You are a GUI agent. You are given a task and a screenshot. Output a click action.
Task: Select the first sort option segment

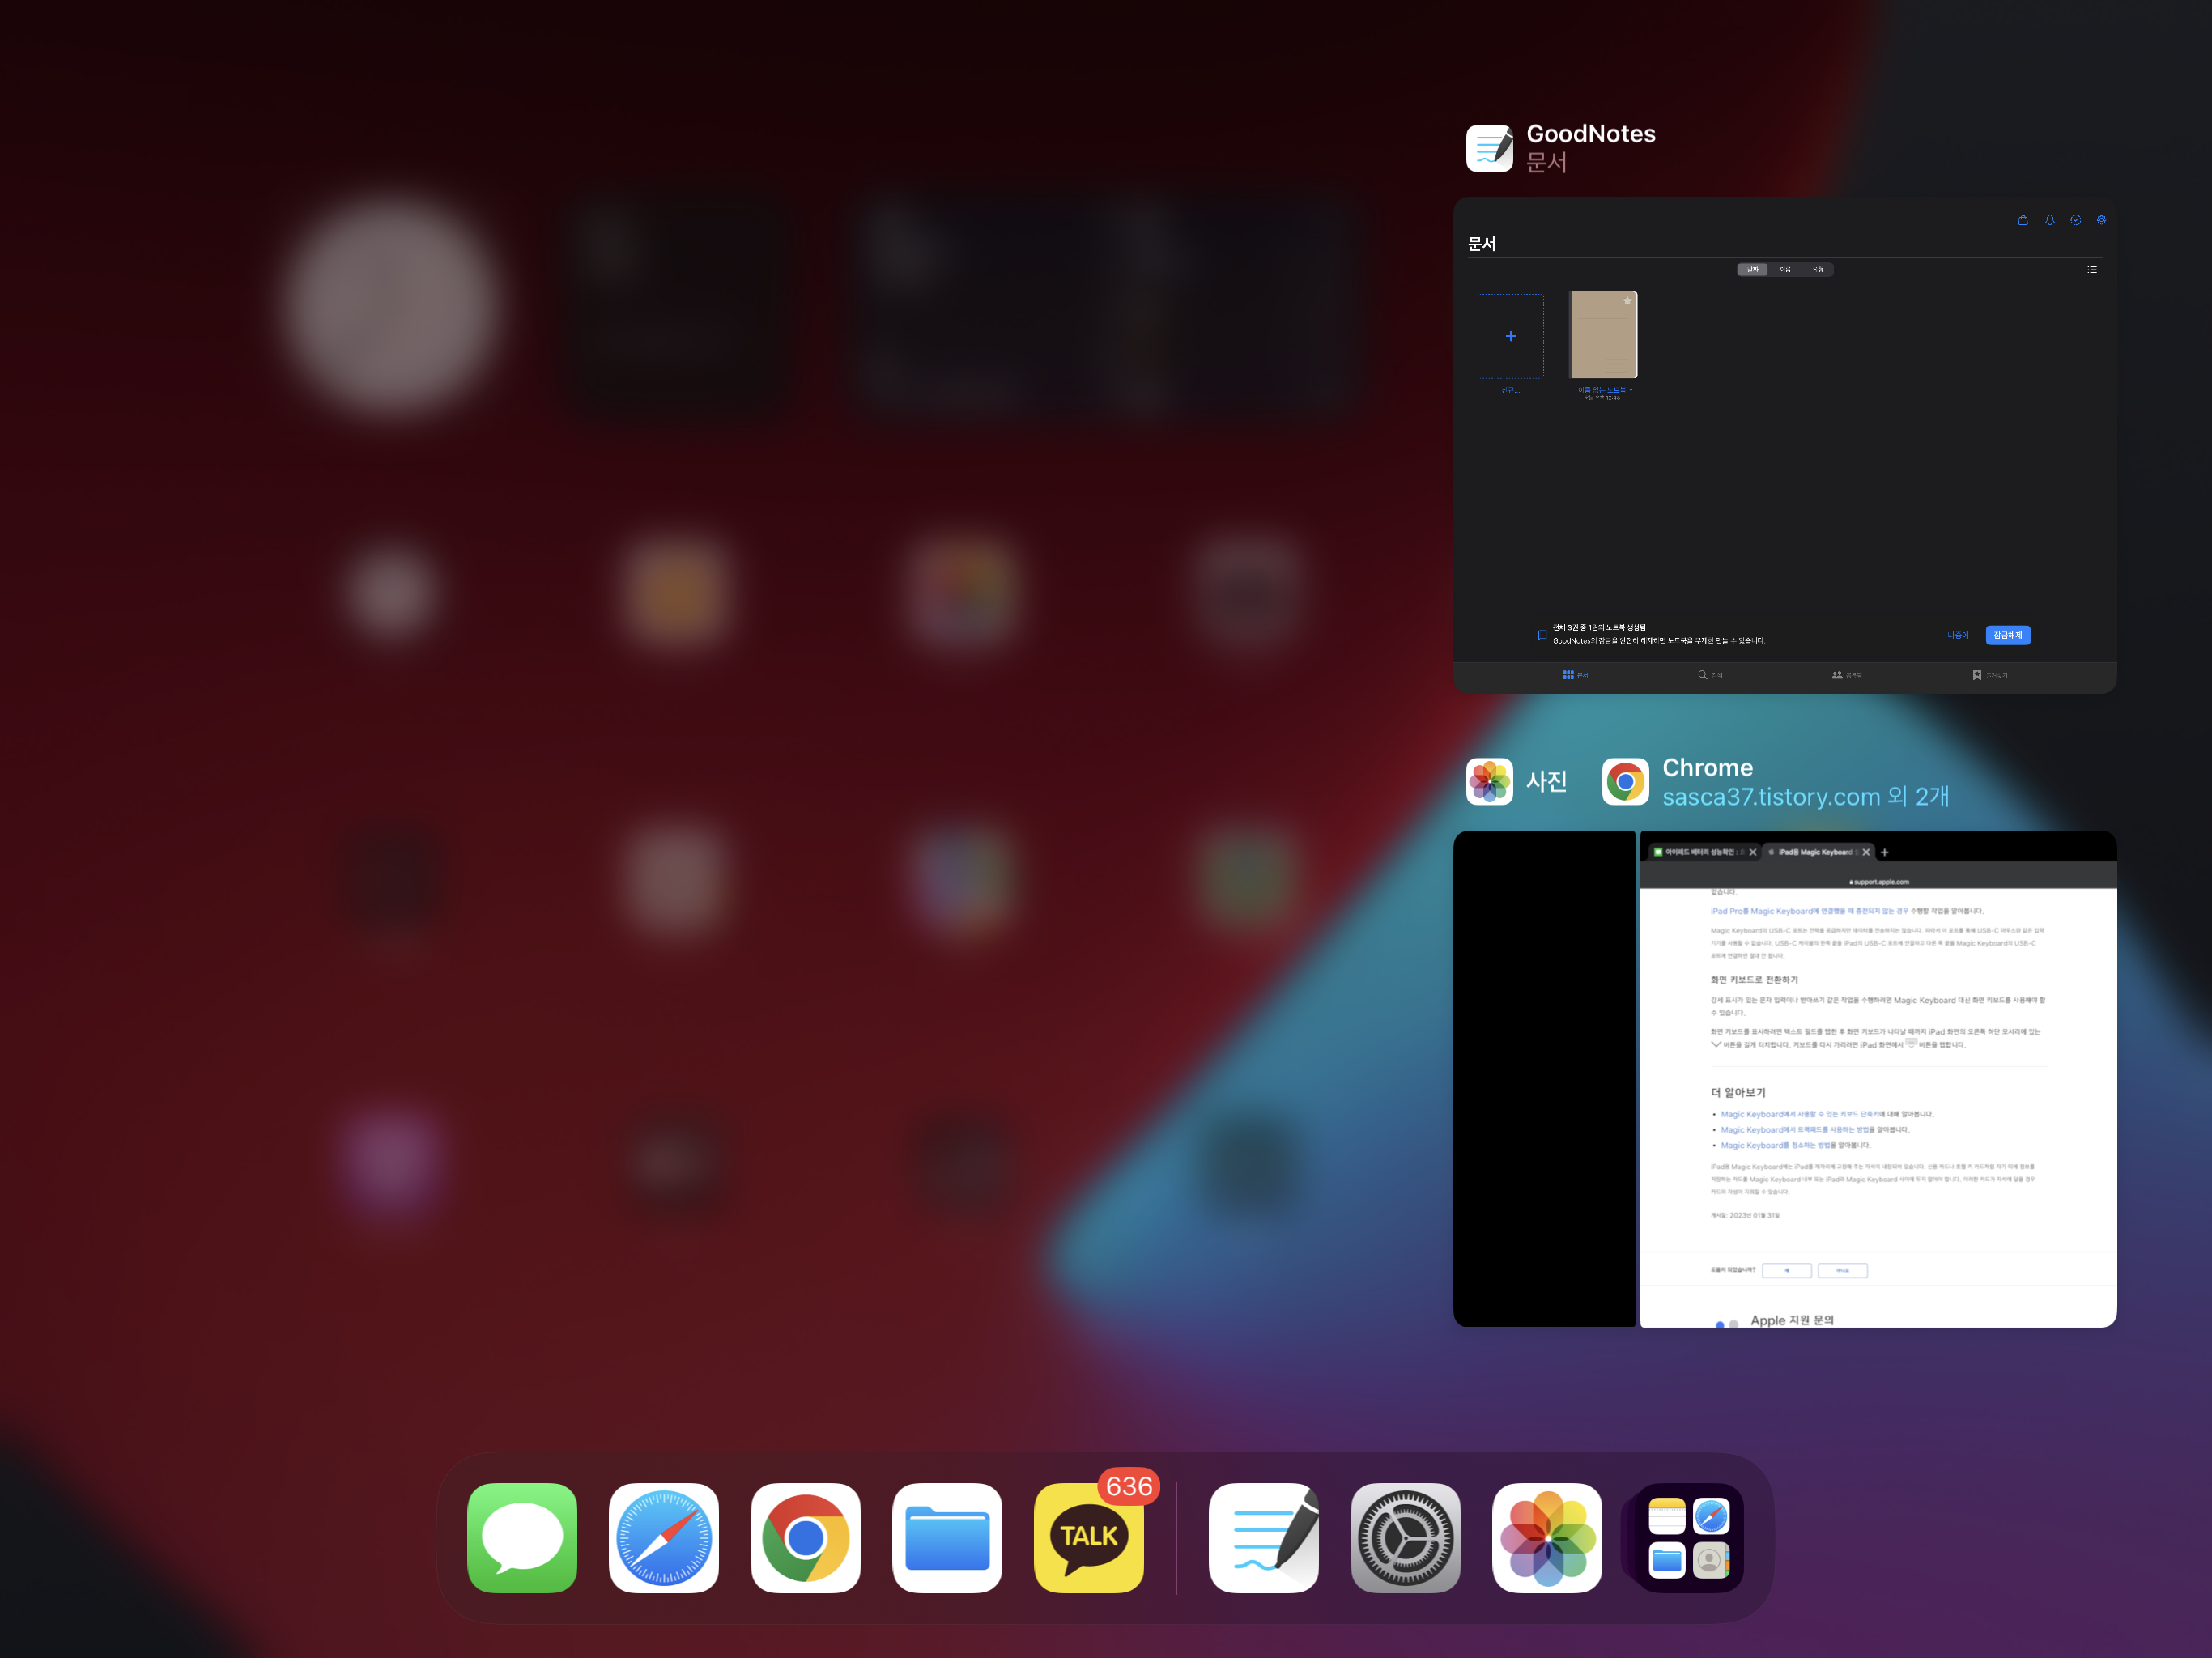[x=1752, y=270]
